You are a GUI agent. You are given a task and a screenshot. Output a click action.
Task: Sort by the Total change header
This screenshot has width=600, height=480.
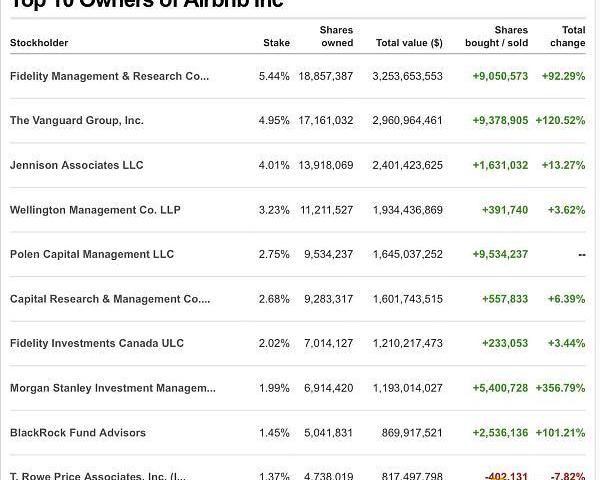(x=567, y=37)
